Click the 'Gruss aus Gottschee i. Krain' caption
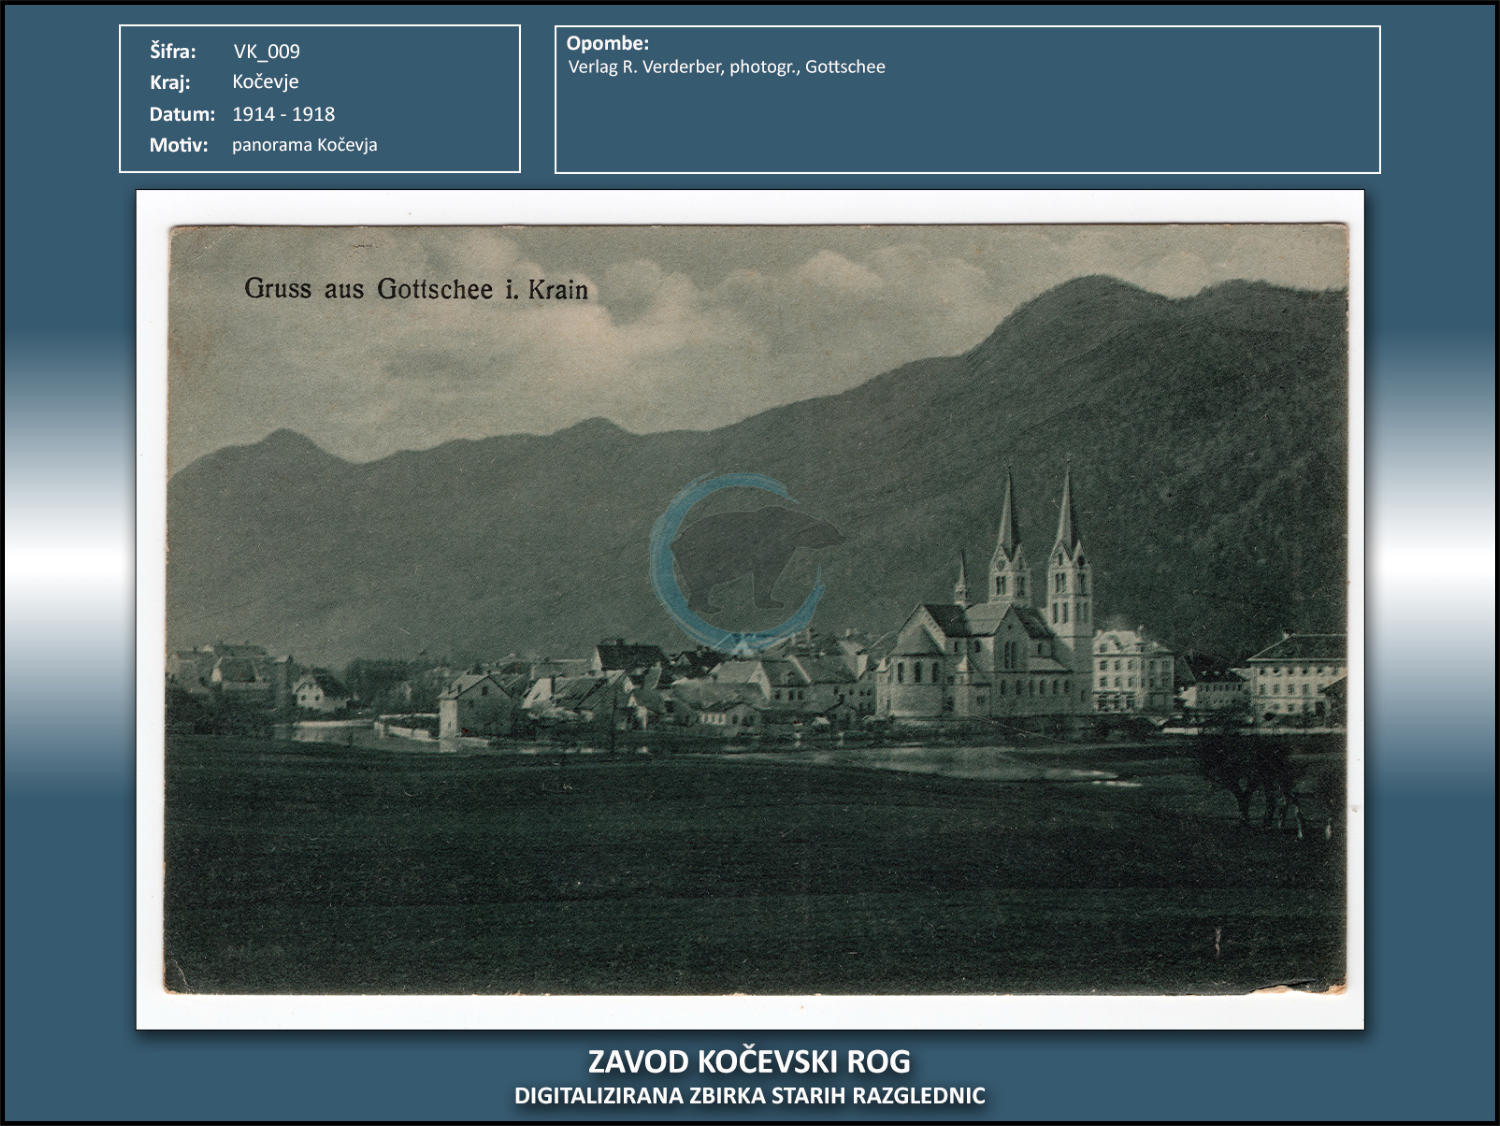Viewport: 1500px width, 1126px height. click(x=416, y=289)
